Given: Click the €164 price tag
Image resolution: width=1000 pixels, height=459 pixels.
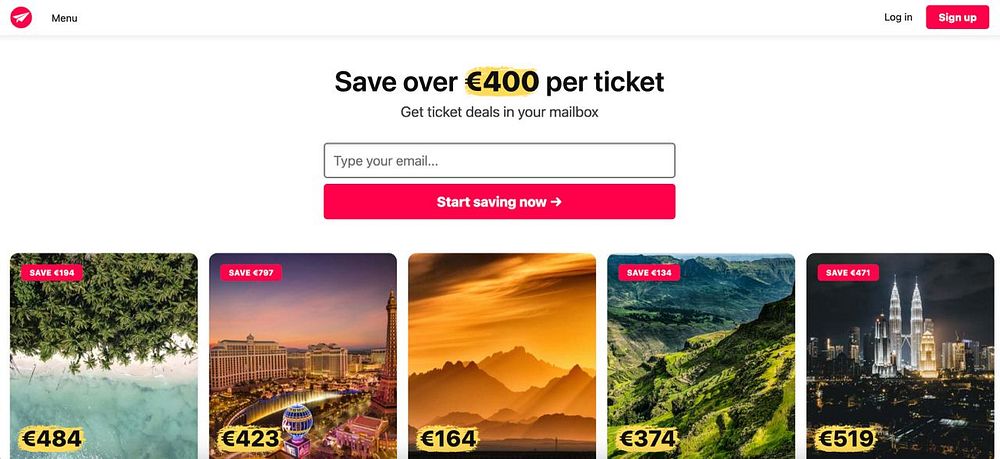Looking at the screenshot, I should (447, 438).
